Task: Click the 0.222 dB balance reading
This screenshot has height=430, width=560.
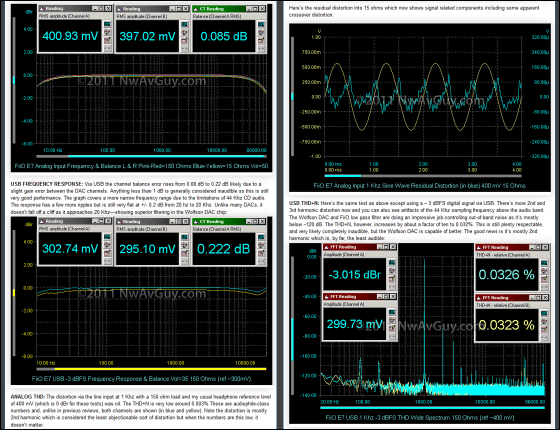Action: point(224,249)
